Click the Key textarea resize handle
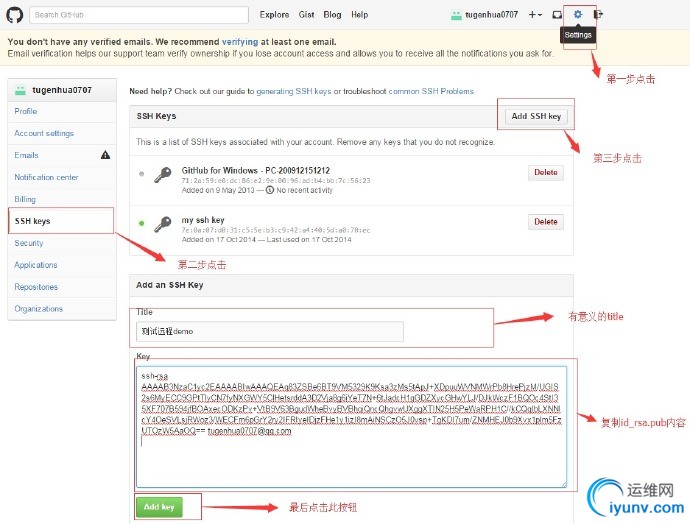 tap(563, 484)
